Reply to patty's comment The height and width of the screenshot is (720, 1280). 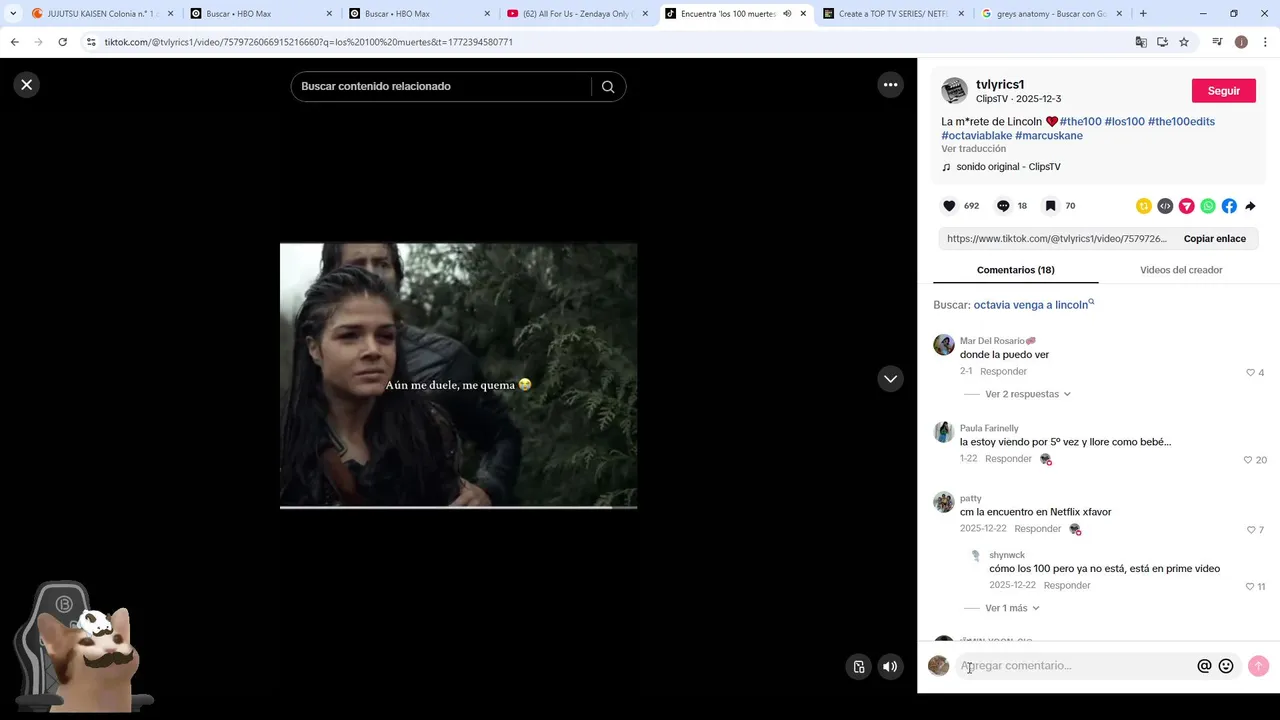[x=1037, y=529]
